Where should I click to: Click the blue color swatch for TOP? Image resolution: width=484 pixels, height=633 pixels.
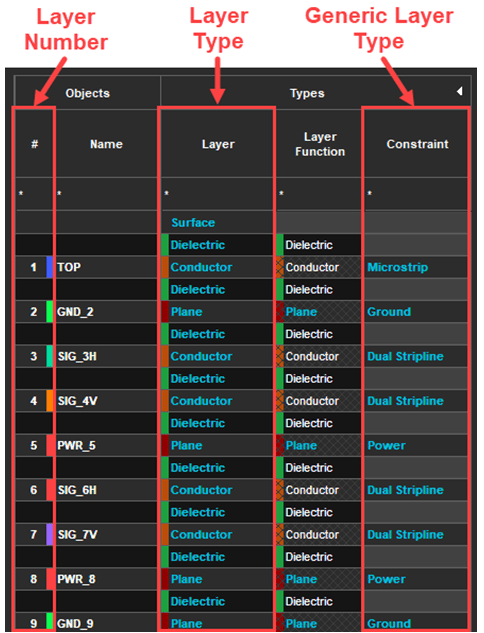click(50, 267)
